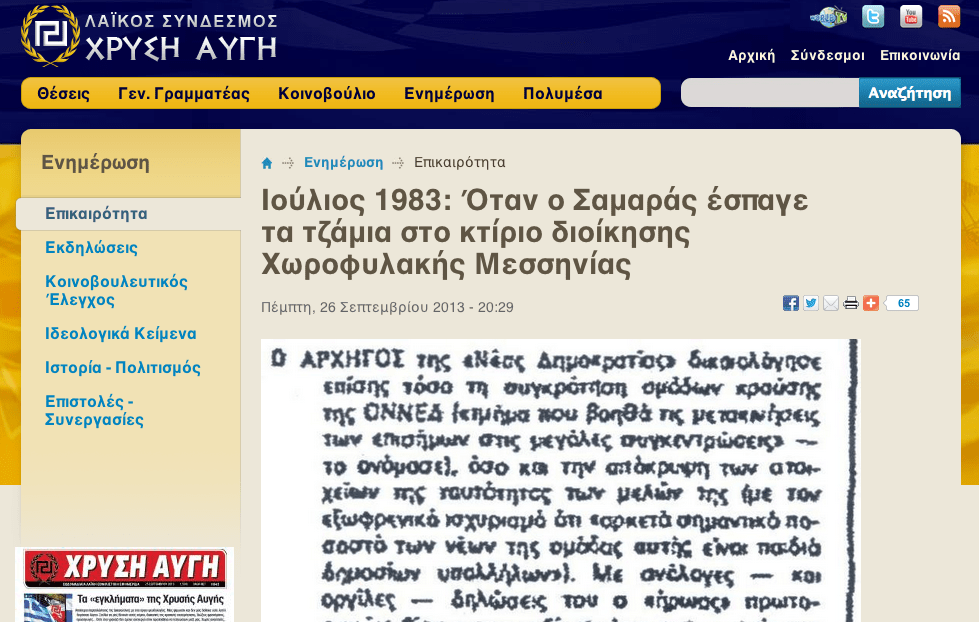The width and height of the screenshot is (979, 622).
Task: Share article on Twitter
Action: click(x=810, y=303)
